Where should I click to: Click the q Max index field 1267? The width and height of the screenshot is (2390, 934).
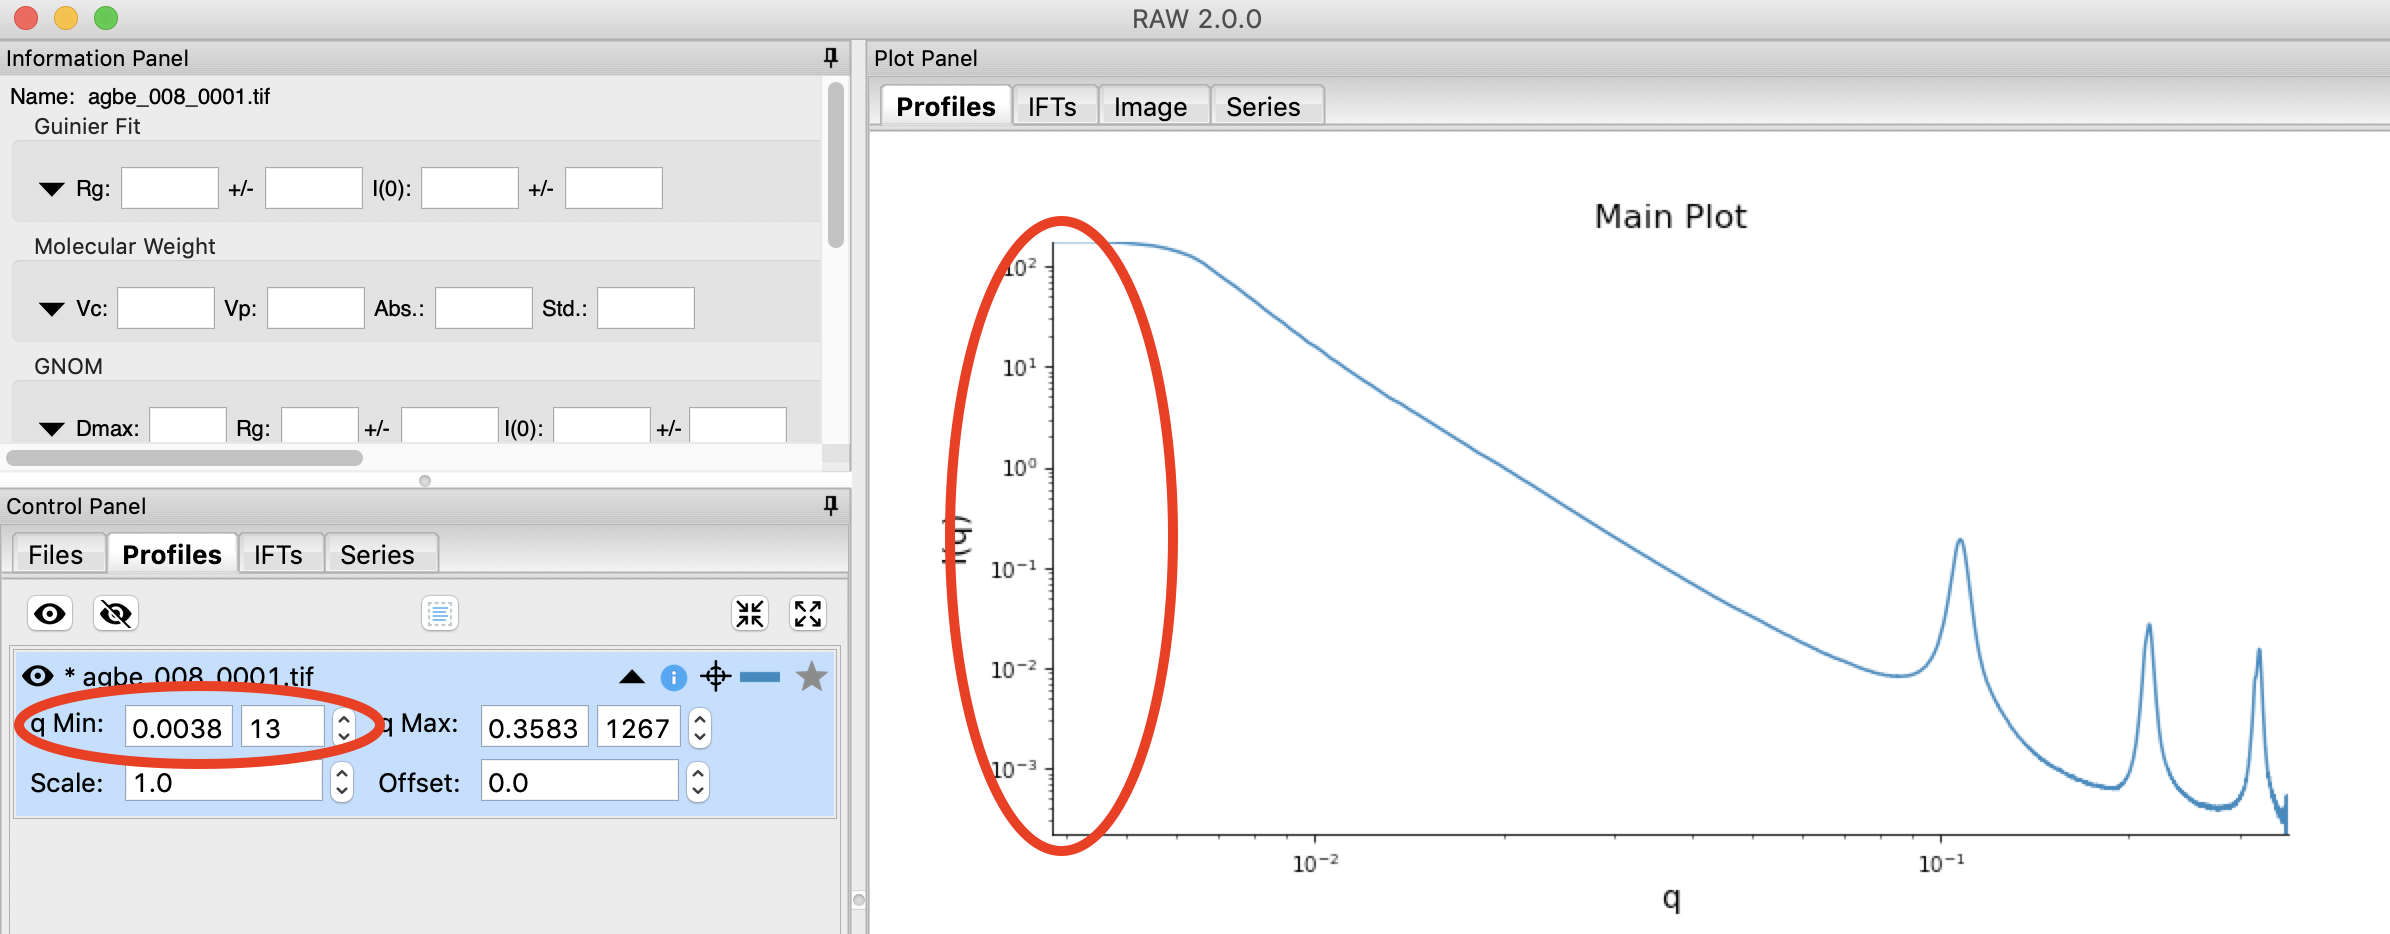tap(639, 727)
